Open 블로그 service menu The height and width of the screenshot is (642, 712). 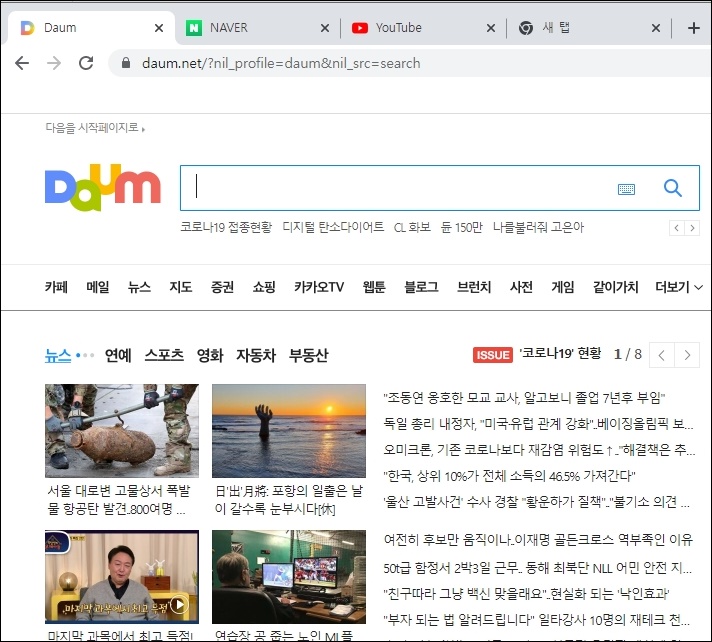pyautogui.click(x=421, y=287)
